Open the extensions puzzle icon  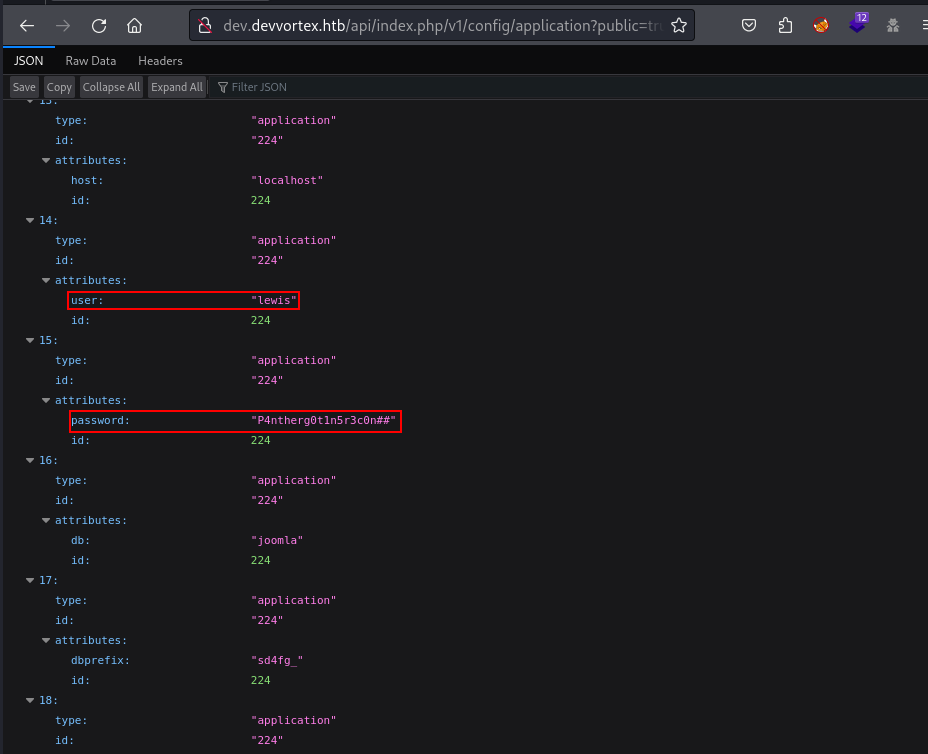[x=785, y=25]
